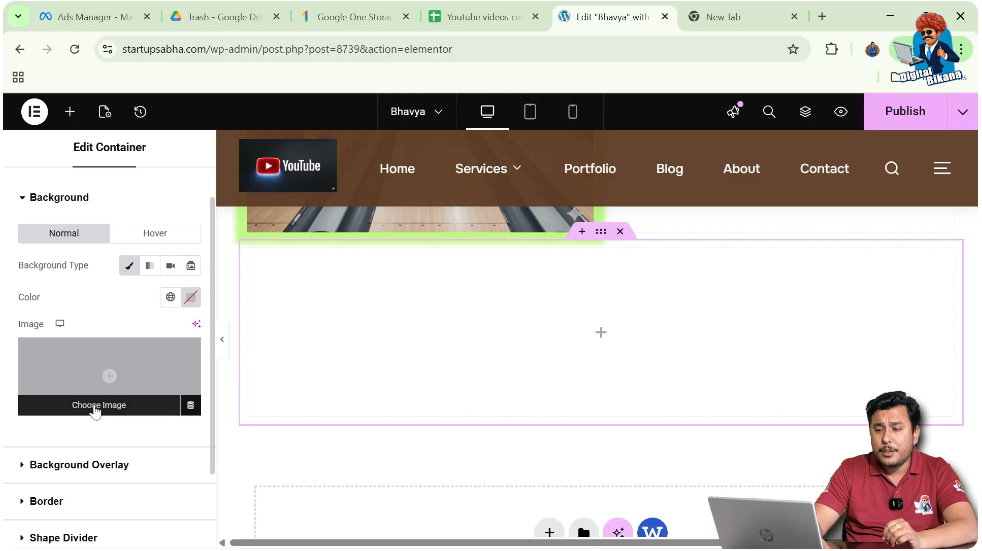Preview changes with the eye icon

[841, 112]
